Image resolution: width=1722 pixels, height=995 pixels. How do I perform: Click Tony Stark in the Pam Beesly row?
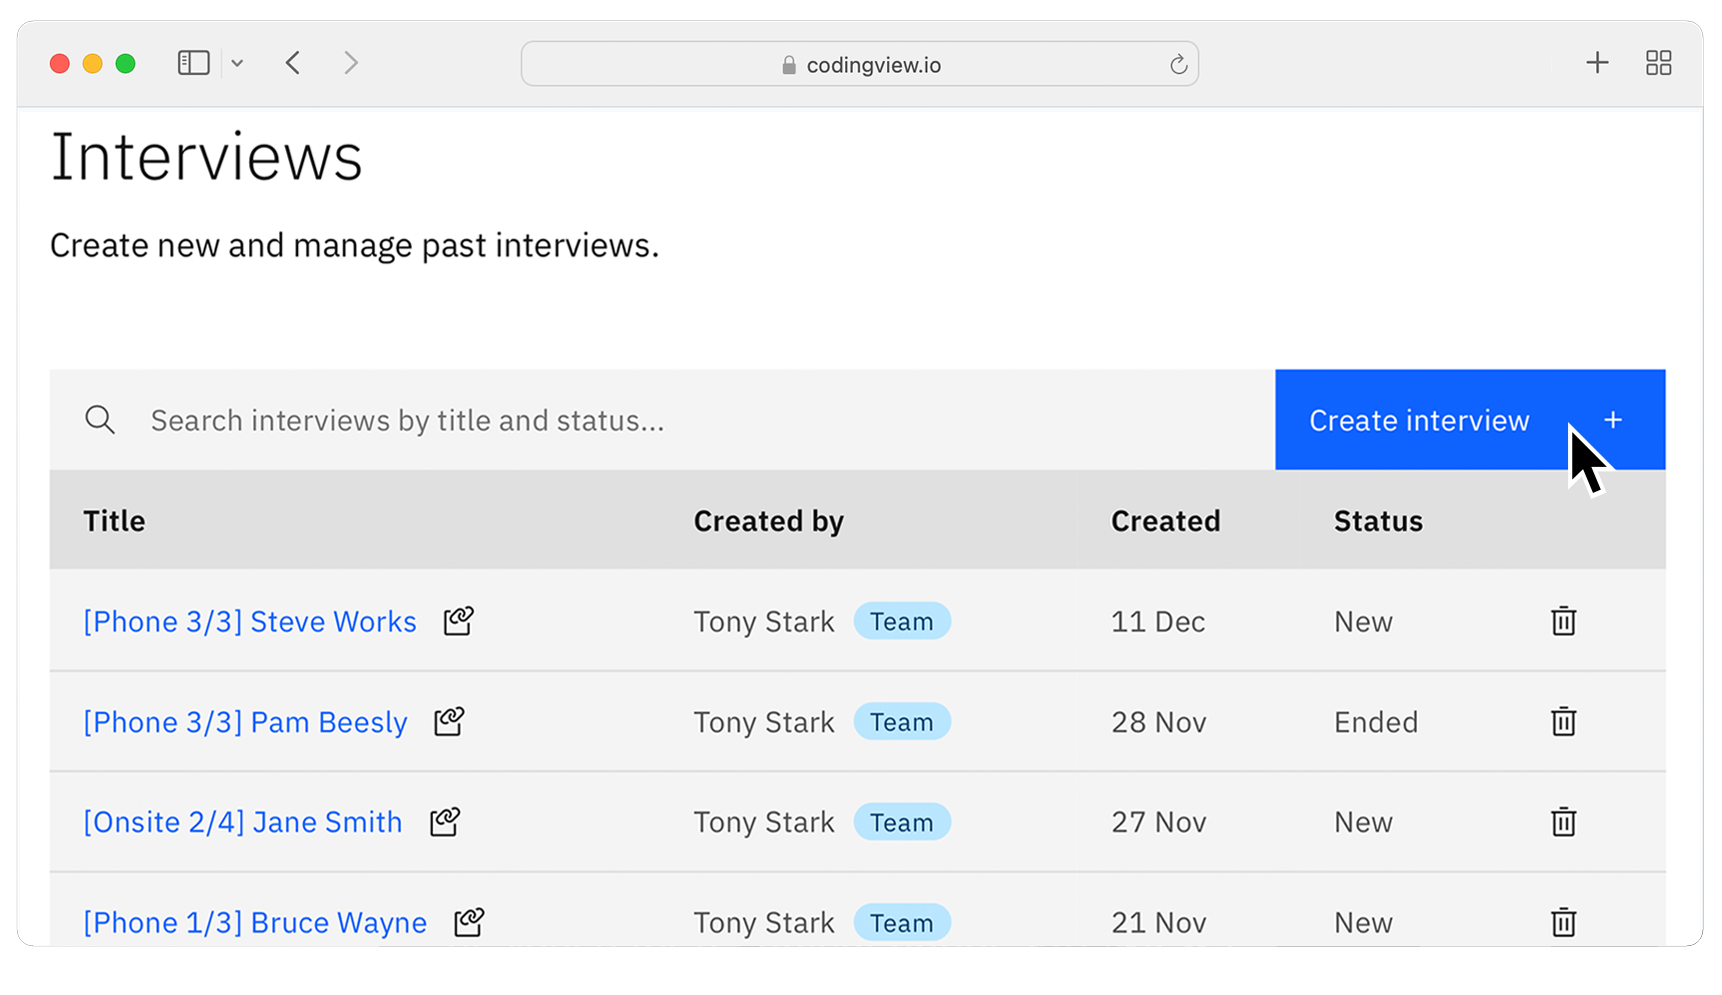pos(764,722)
